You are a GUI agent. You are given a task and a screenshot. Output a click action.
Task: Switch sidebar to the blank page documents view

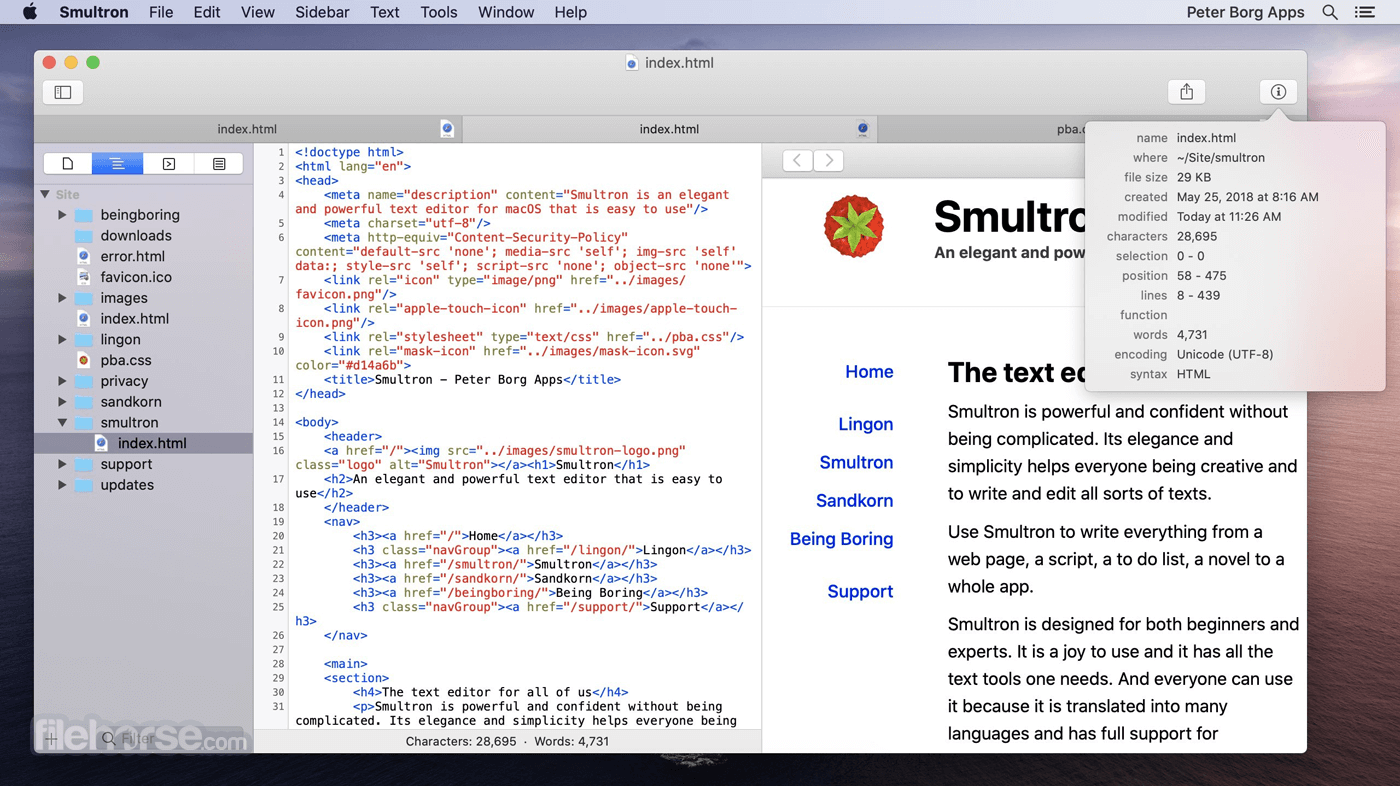point(68,164)
